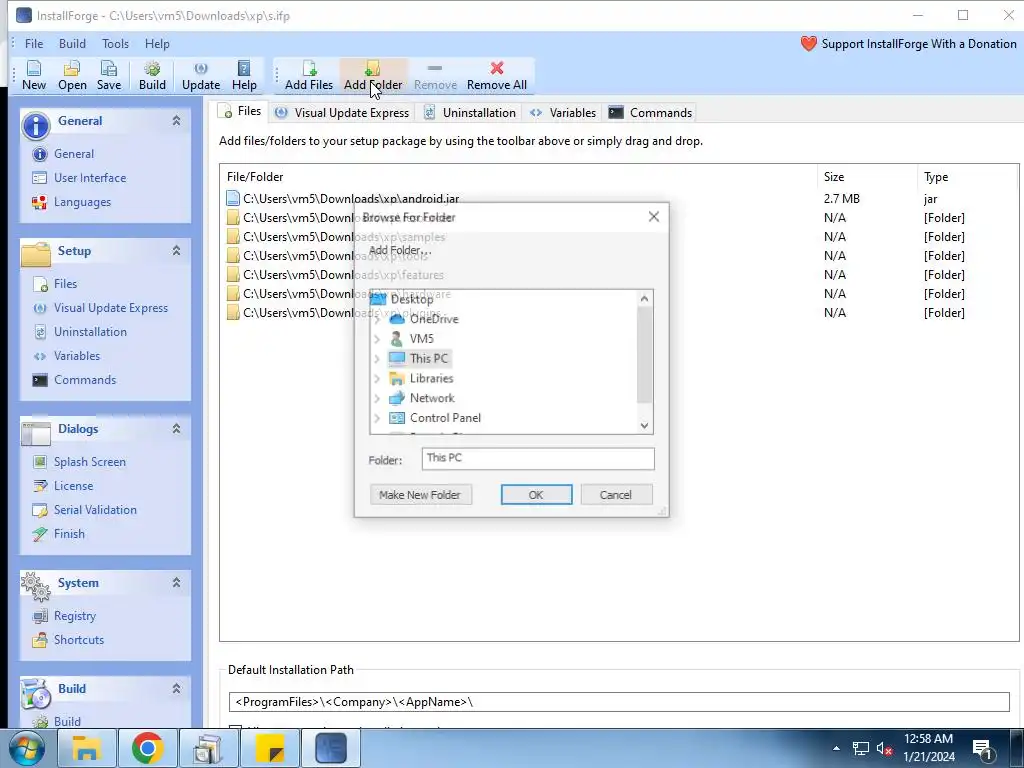
Task: Click Cancel in Browse For Folder dialog
Action: tap(616, 495)
